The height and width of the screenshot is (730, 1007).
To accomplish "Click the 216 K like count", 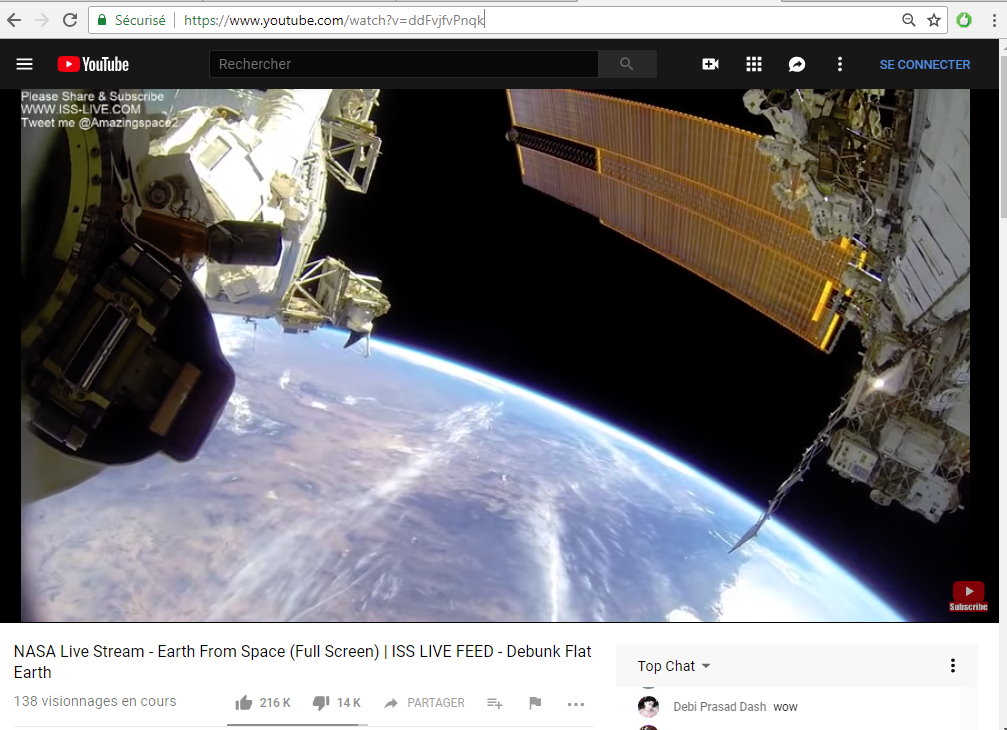I will (276, 703).
